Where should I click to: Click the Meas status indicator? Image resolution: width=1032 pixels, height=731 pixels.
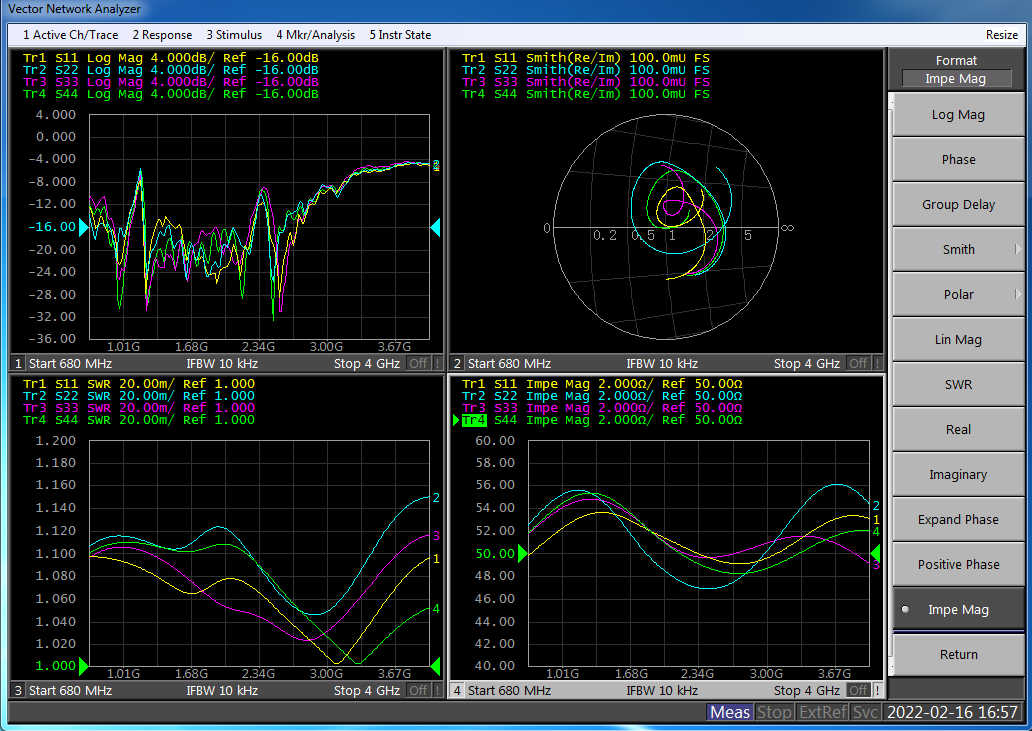729,712
